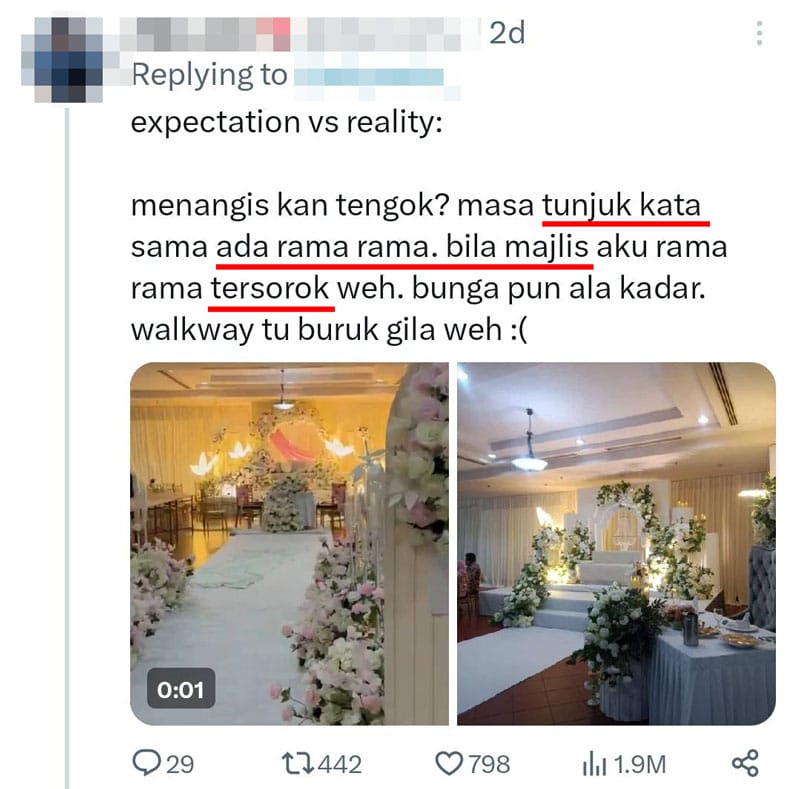800x789 pixels.
Task: Play the video thumbnail of the pink floral walkway
Action: [289, 544]
